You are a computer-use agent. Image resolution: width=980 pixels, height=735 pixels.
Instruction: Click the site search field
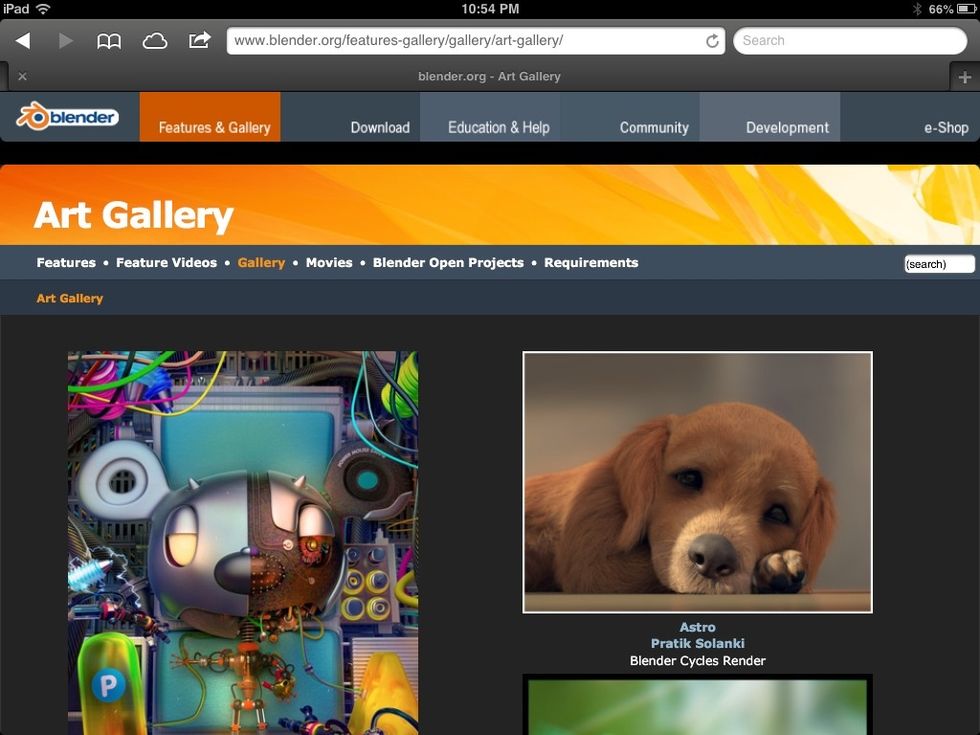(x=938, y=264)
